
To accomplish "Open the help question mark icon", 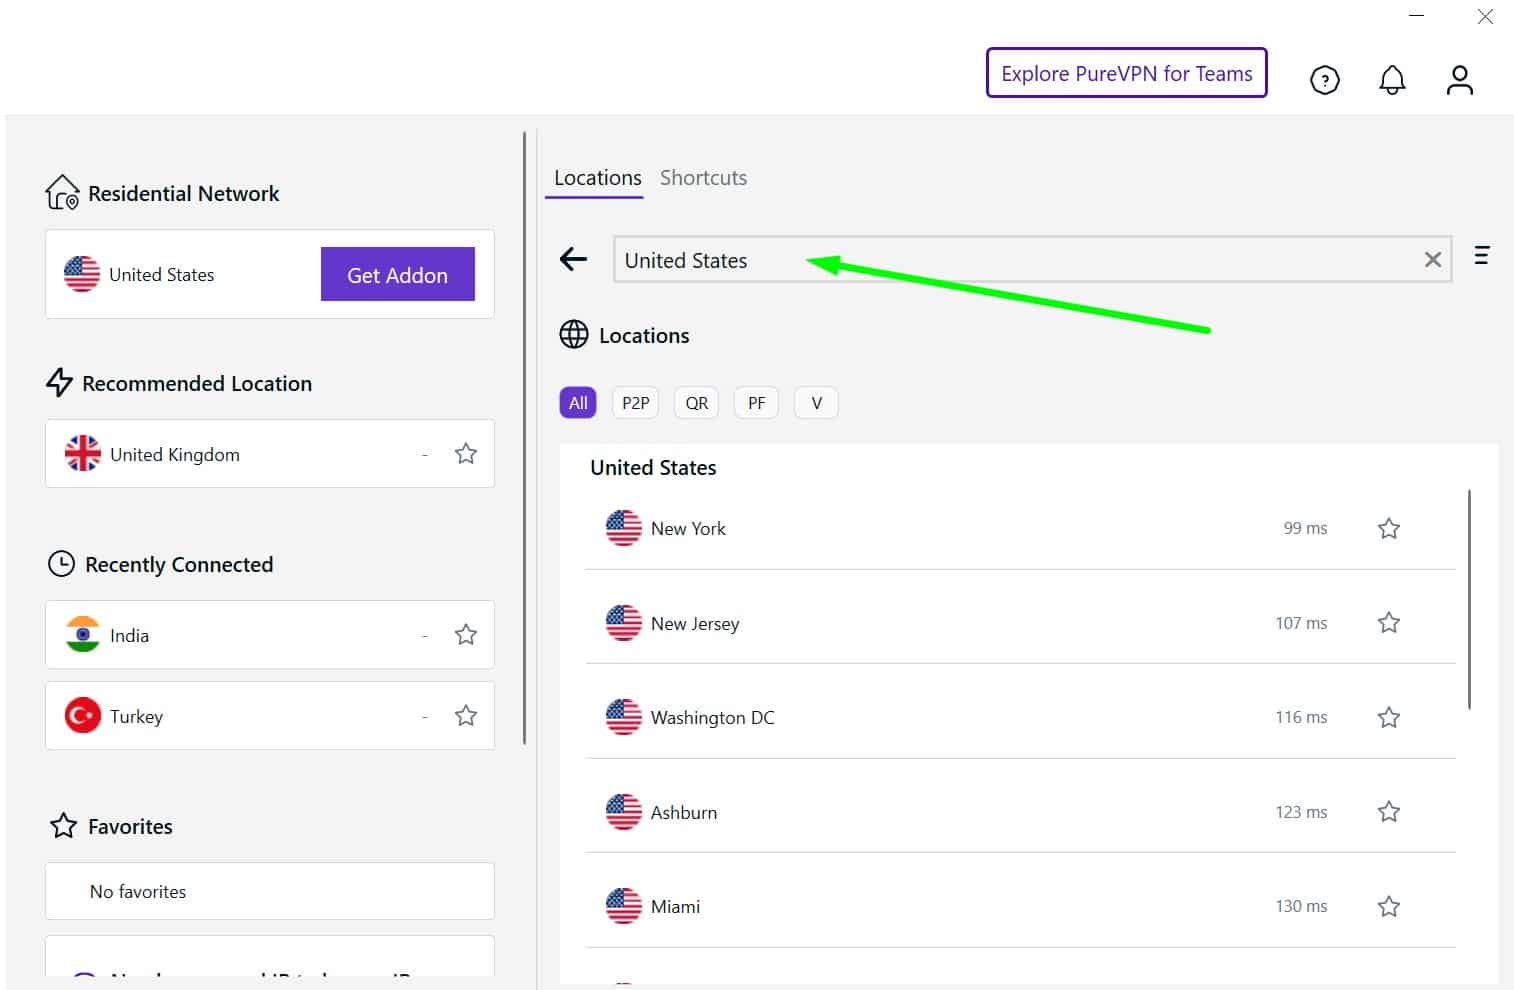I will coord(1324,80).
